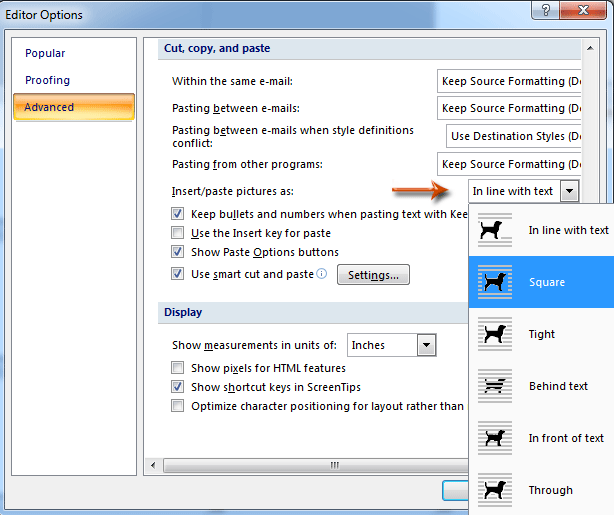Open smart cut and paste Settings

[373, 275]
